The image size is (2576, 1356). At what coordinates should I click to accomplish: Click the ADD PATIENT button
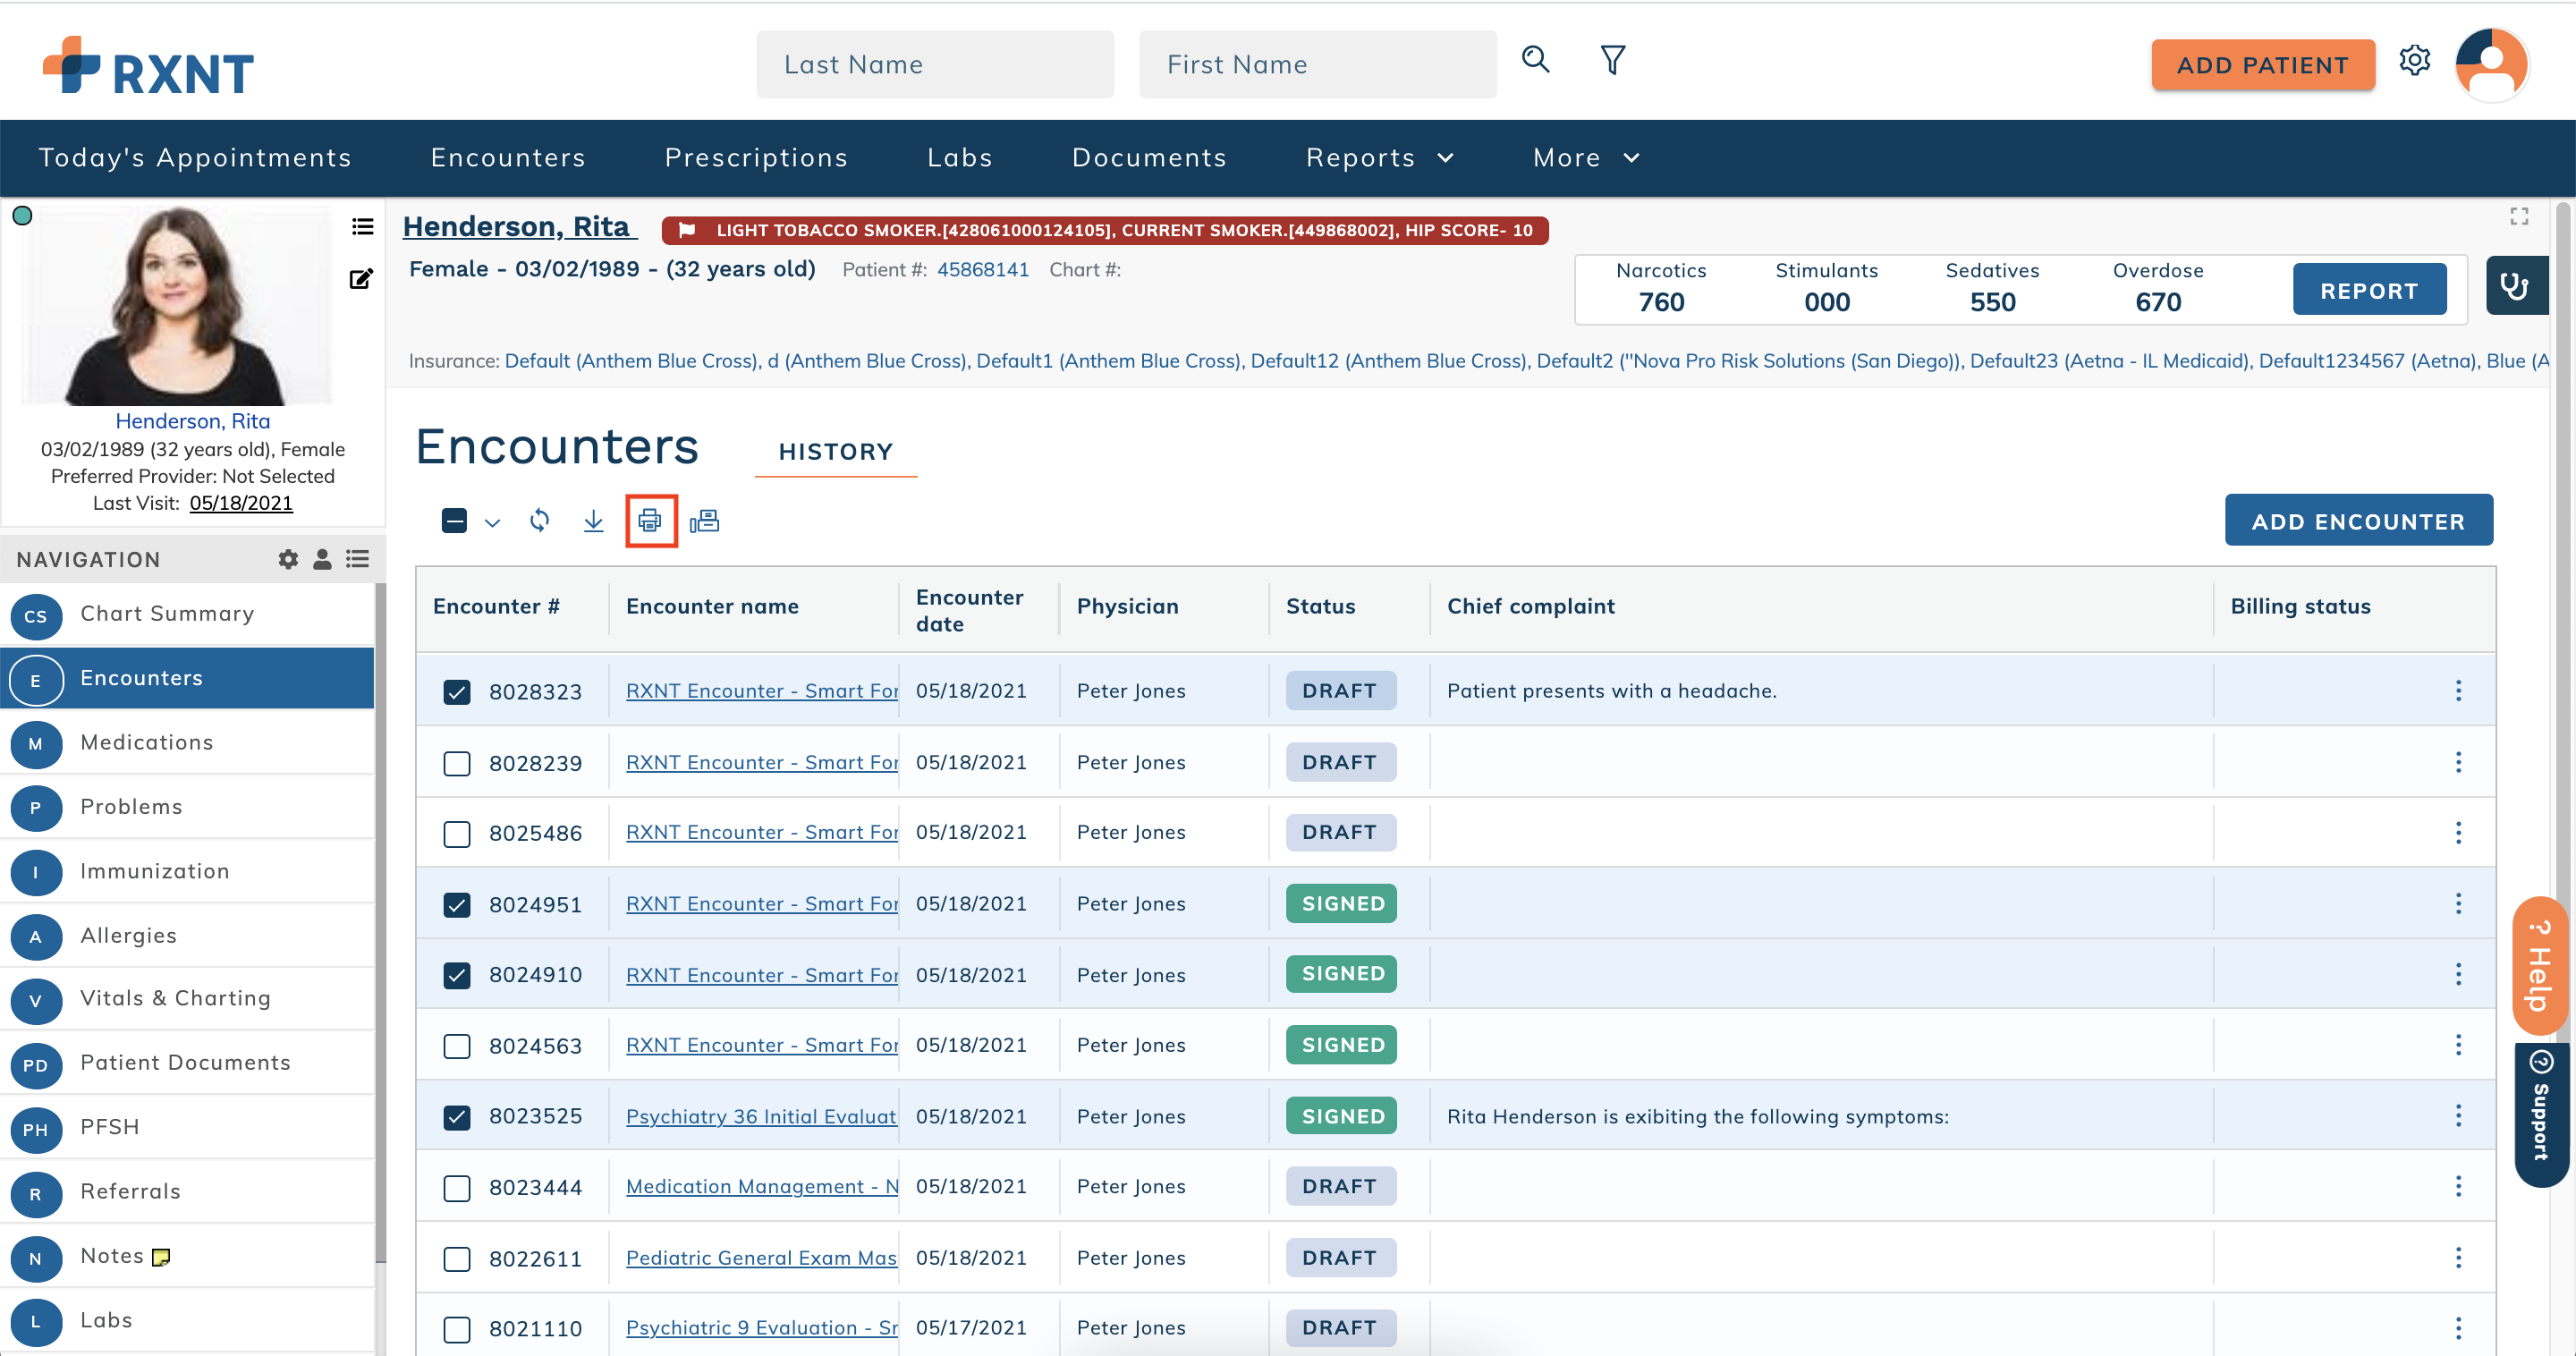click(x=2262, y=65)
